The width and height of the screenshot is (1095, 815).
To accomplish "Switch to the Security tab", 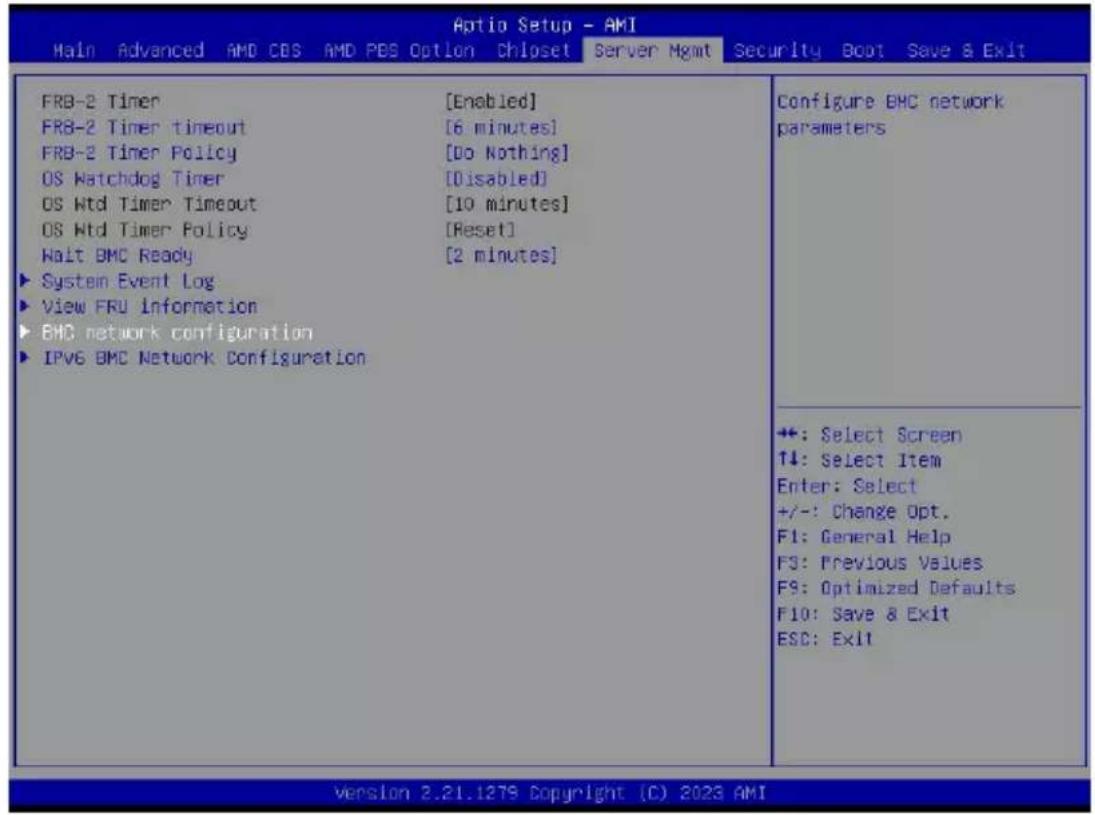I will click(777, 50).
